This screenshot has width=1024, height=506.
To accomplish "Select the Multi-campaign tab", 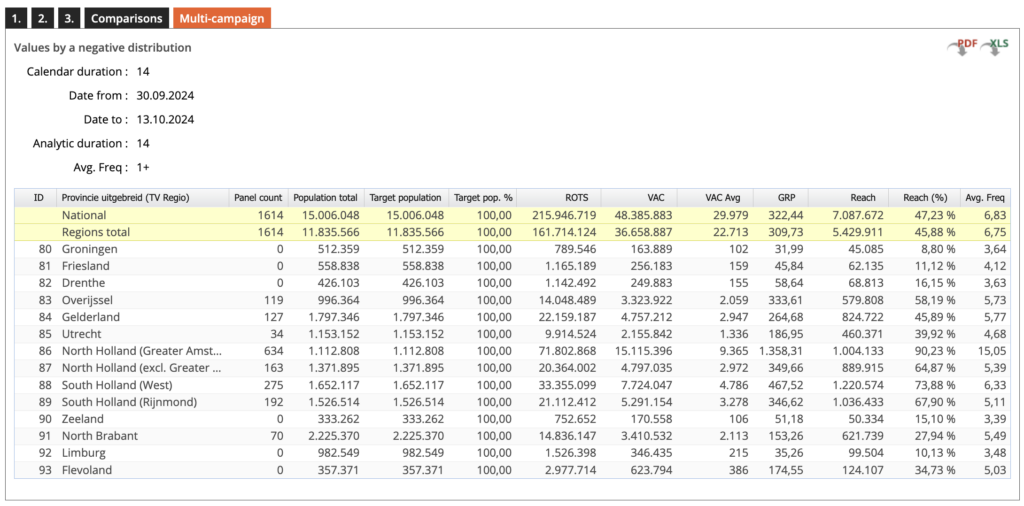I will [x=221, y=18].
